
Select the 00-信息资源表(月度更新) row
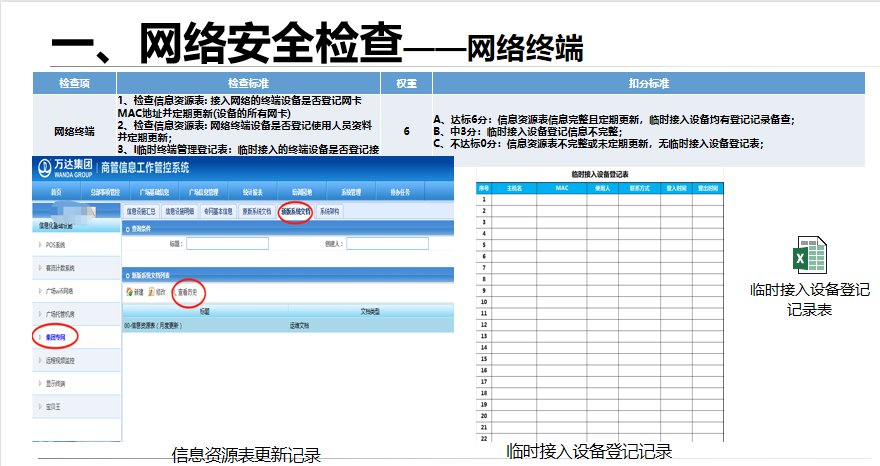click(x=288, y=325)
